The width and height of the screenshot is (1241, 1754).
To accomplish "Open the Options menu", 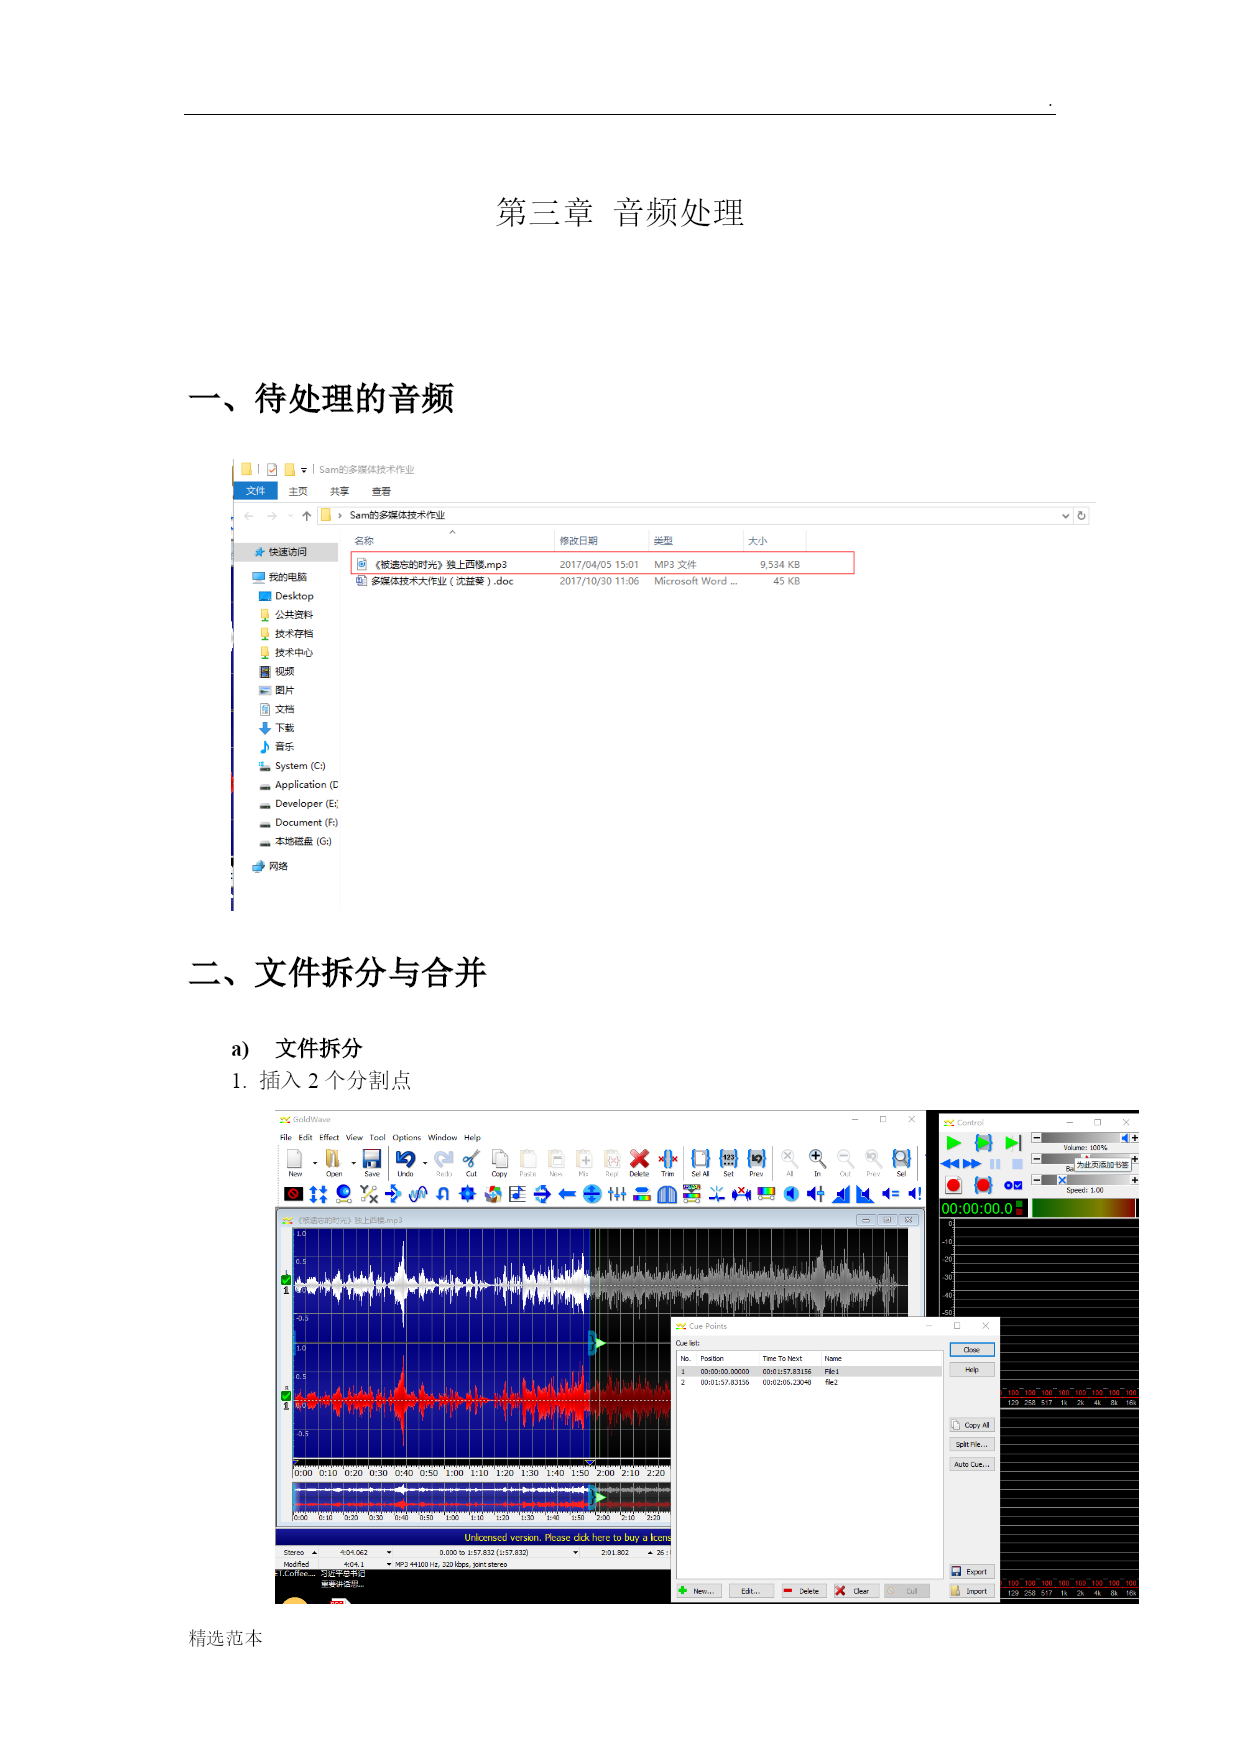I will pyautogui.click(x=406, y=1138).
